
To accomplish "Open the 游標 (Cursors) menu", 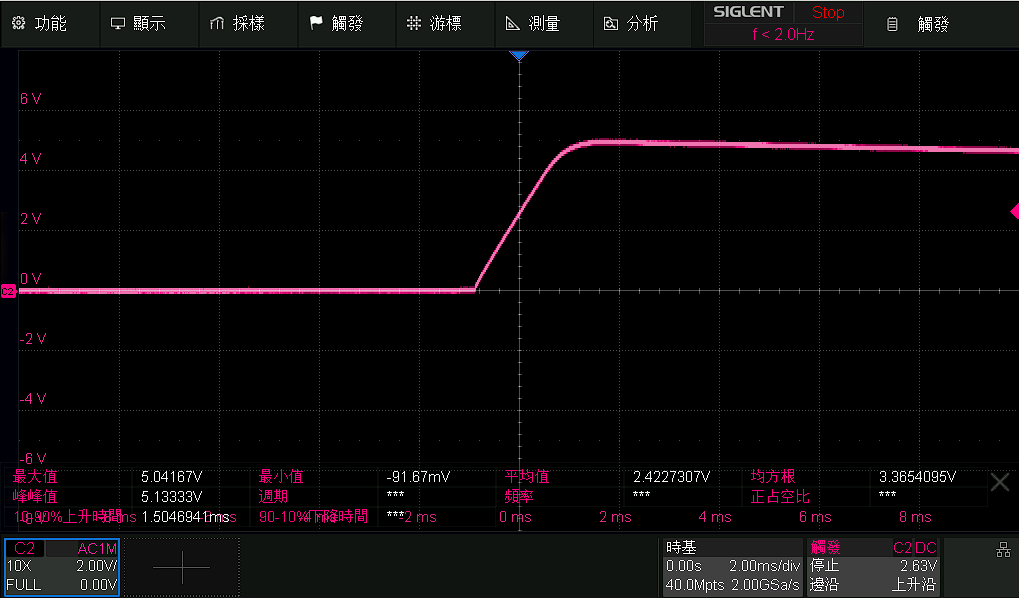I will point(445,23).
